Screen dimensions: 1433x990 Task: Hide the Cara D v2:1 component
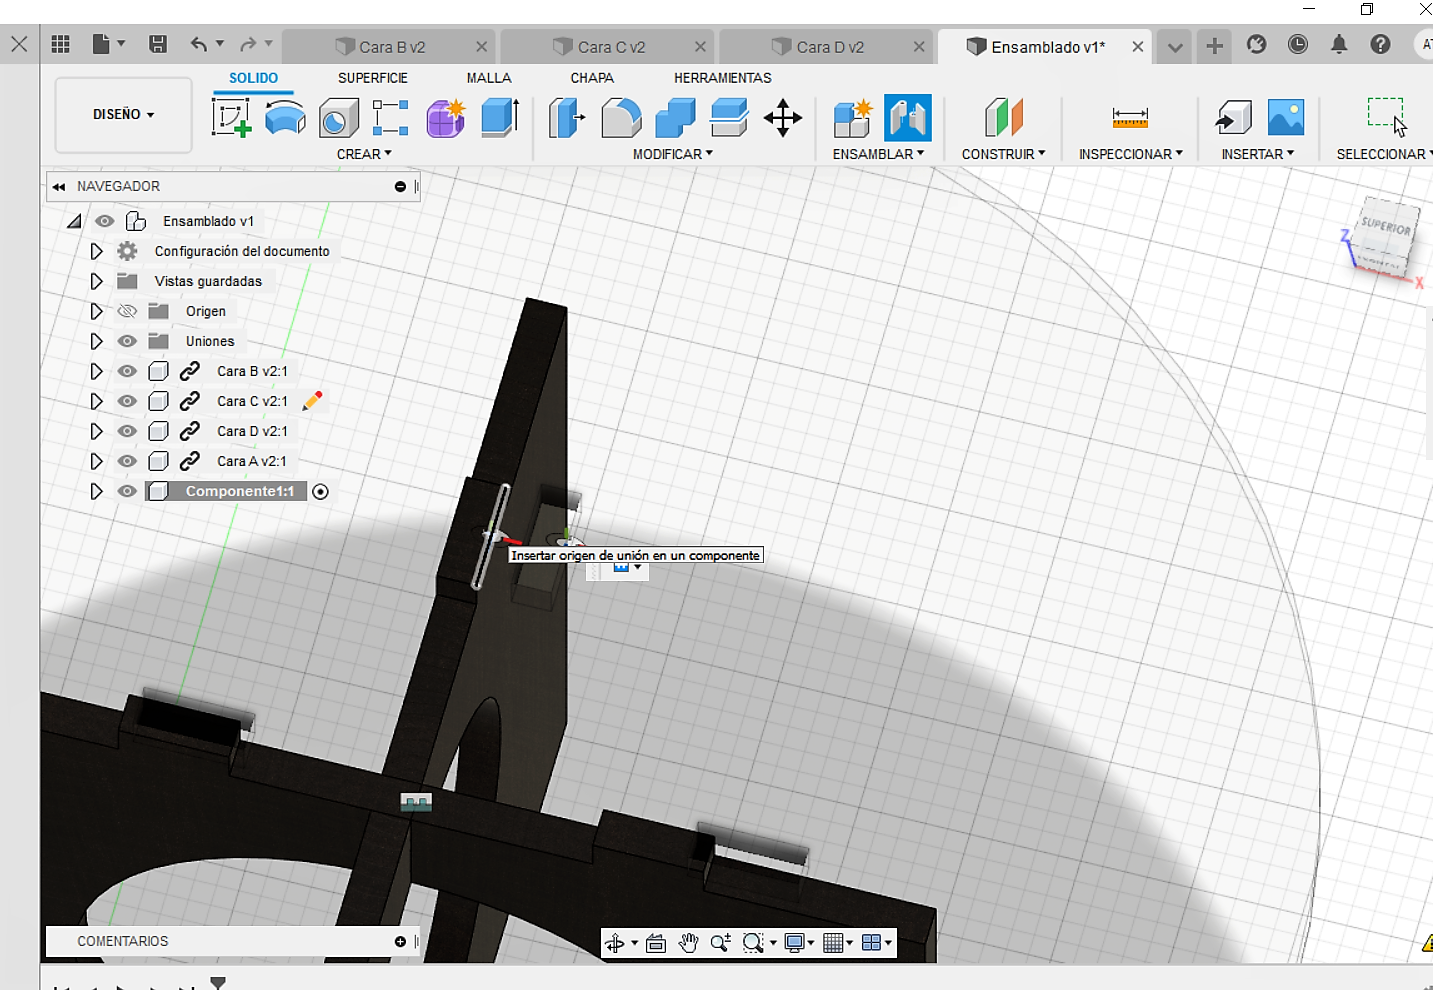(x=127, y=431)
